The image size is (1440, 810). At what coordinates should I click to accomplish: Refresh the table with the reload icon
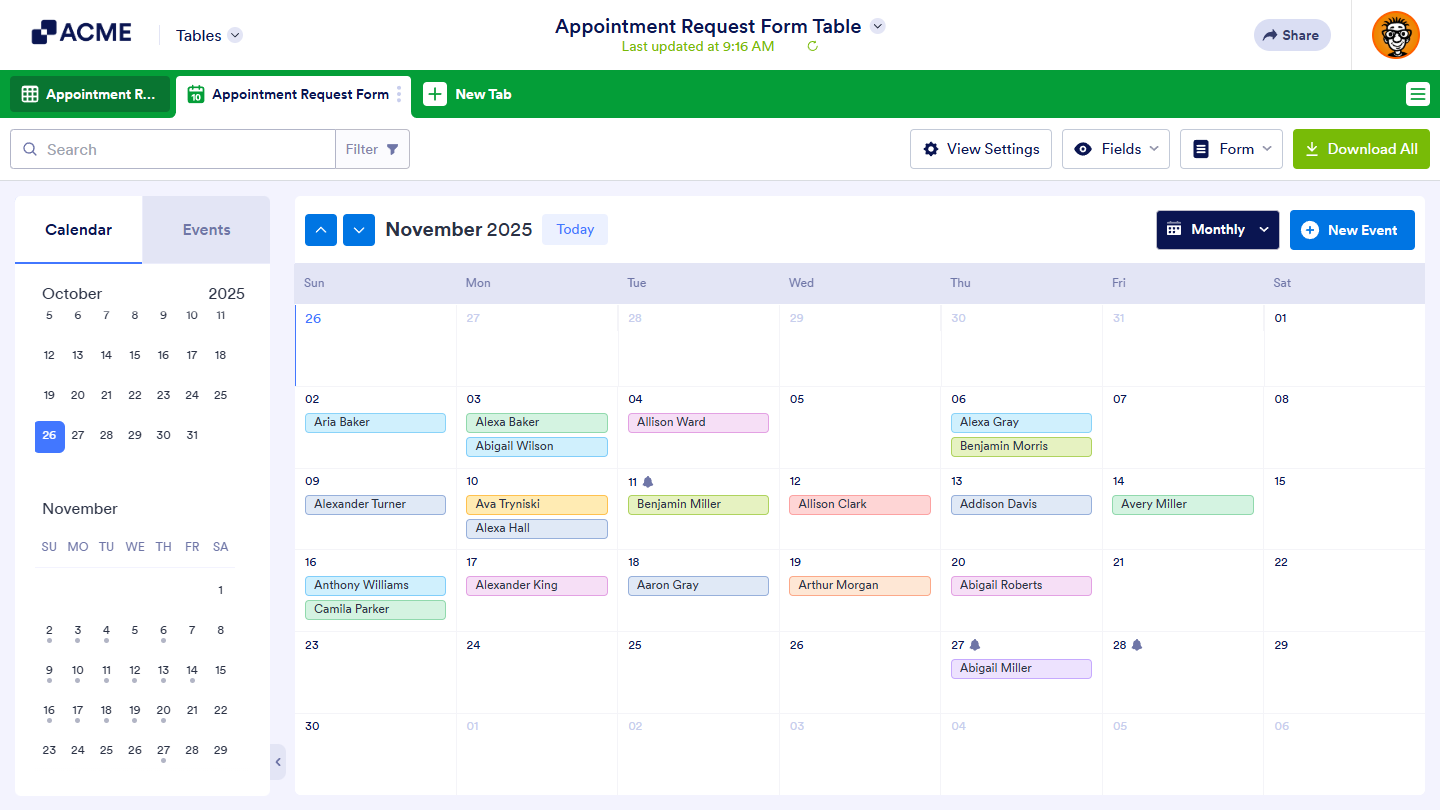coord(812,46)
